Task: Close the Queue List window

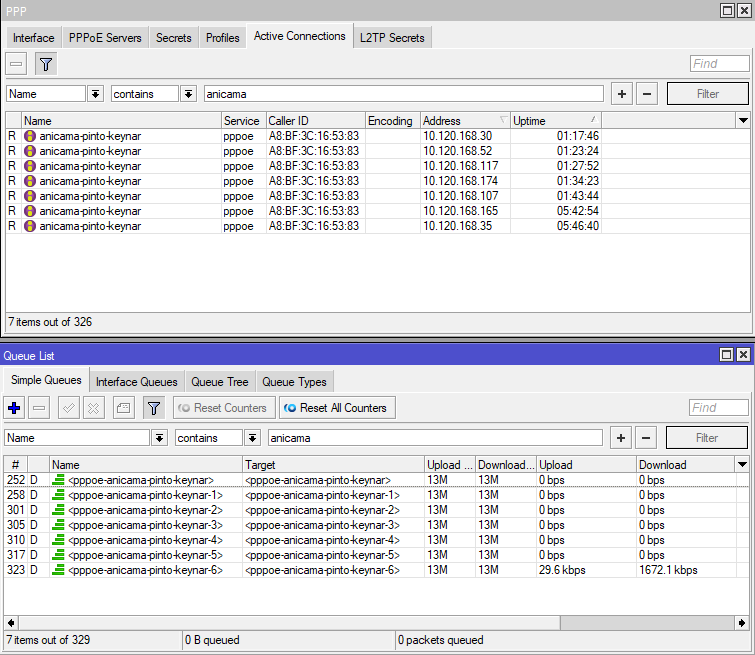Action: coord(743,355)
